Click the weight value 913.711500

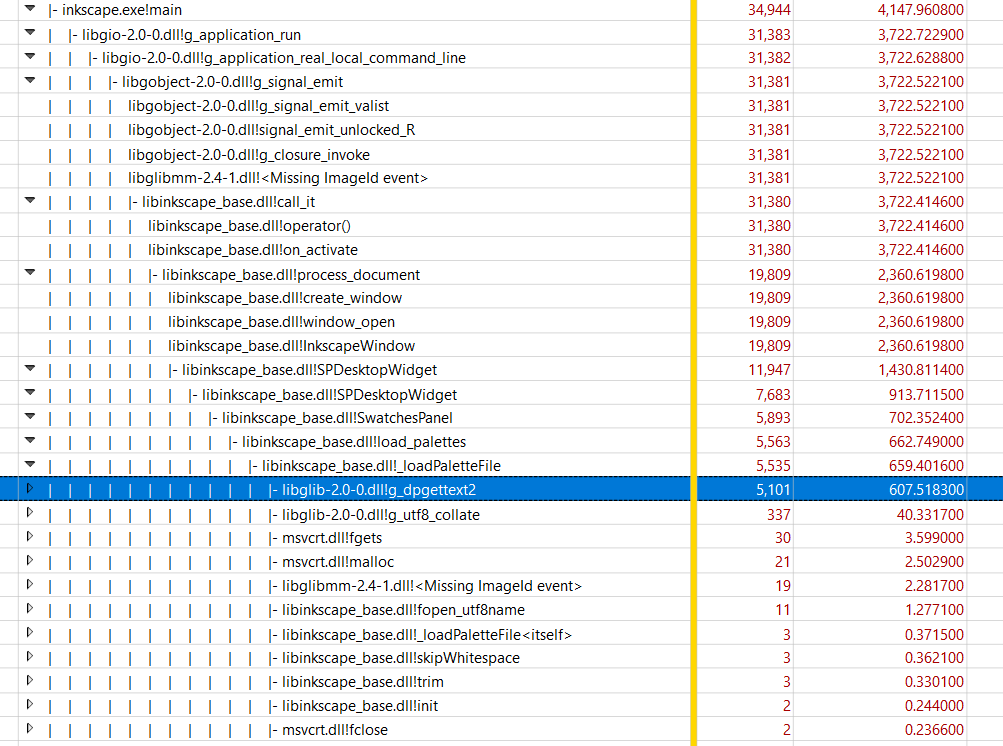point(926,395)
